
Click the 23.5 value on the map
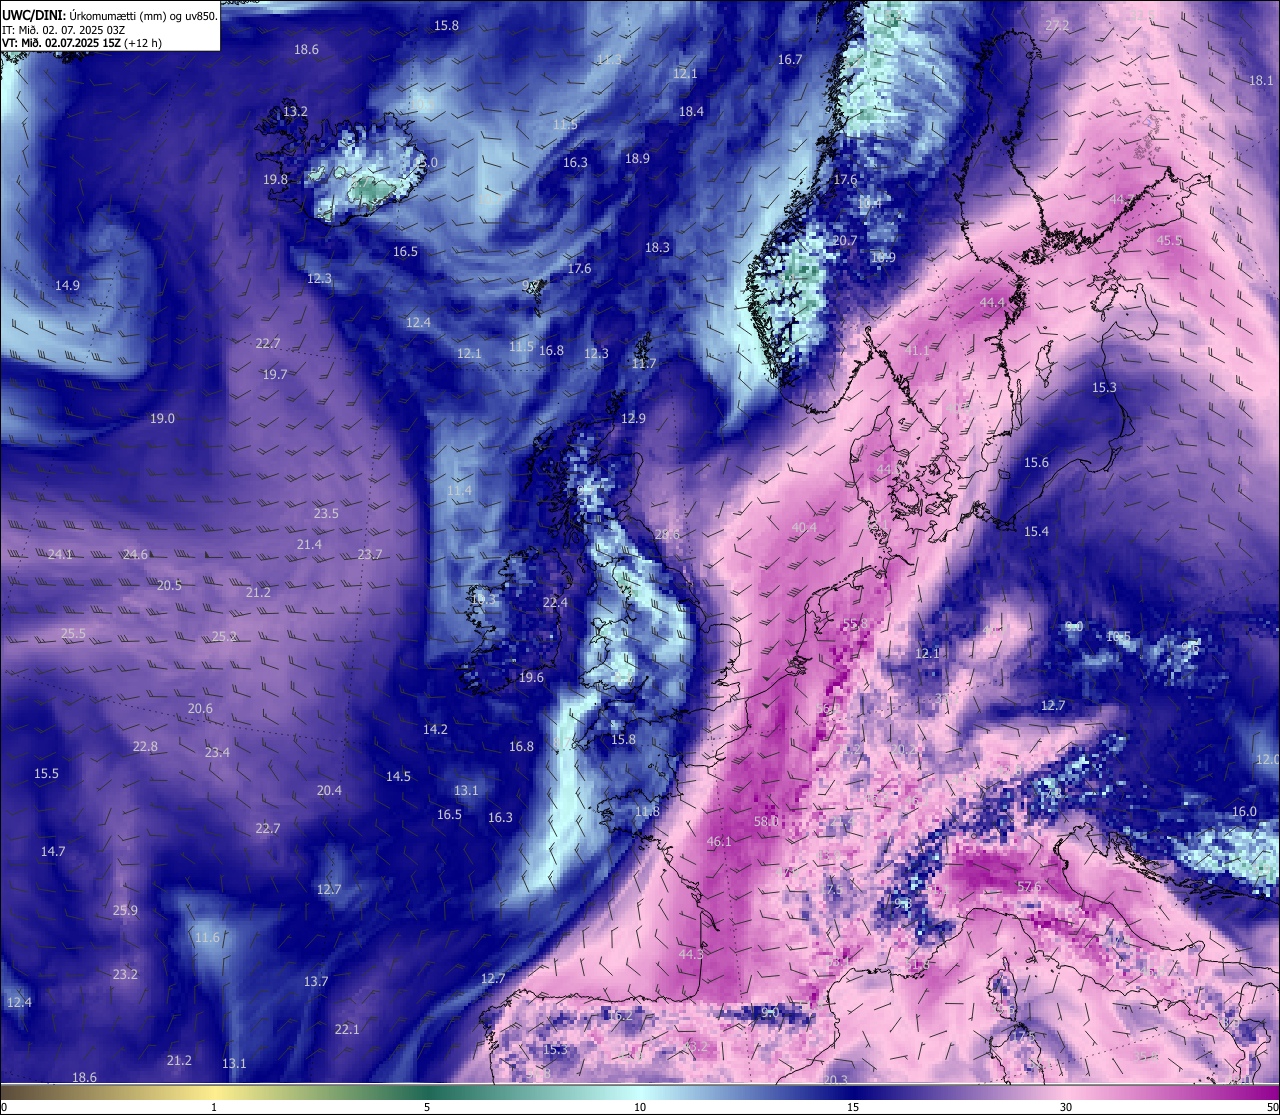tap(326, 514)
